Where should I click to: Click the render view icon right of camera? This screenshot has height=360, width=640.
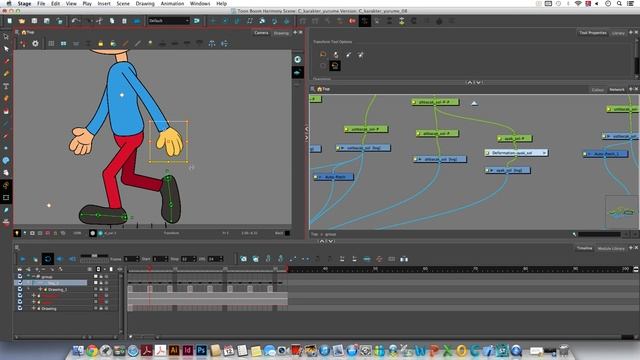298,60
